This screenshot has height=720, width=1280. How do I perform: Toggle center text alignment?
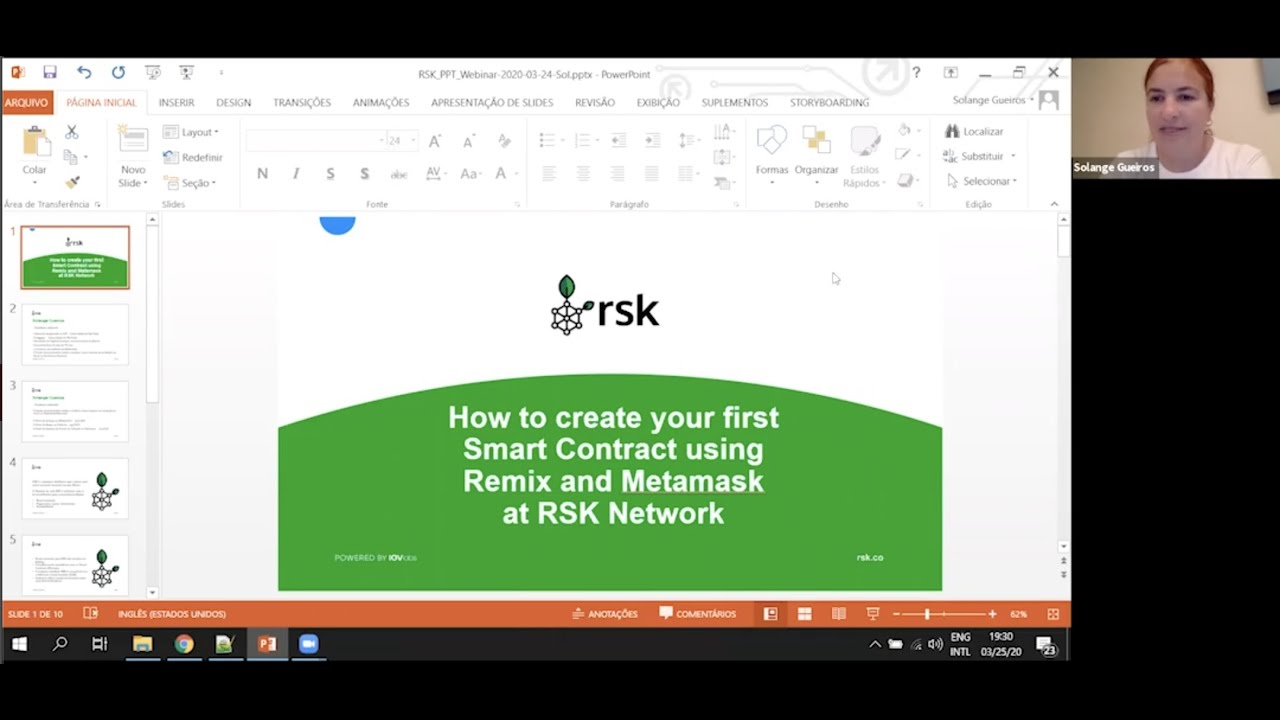tap(583, 173)
